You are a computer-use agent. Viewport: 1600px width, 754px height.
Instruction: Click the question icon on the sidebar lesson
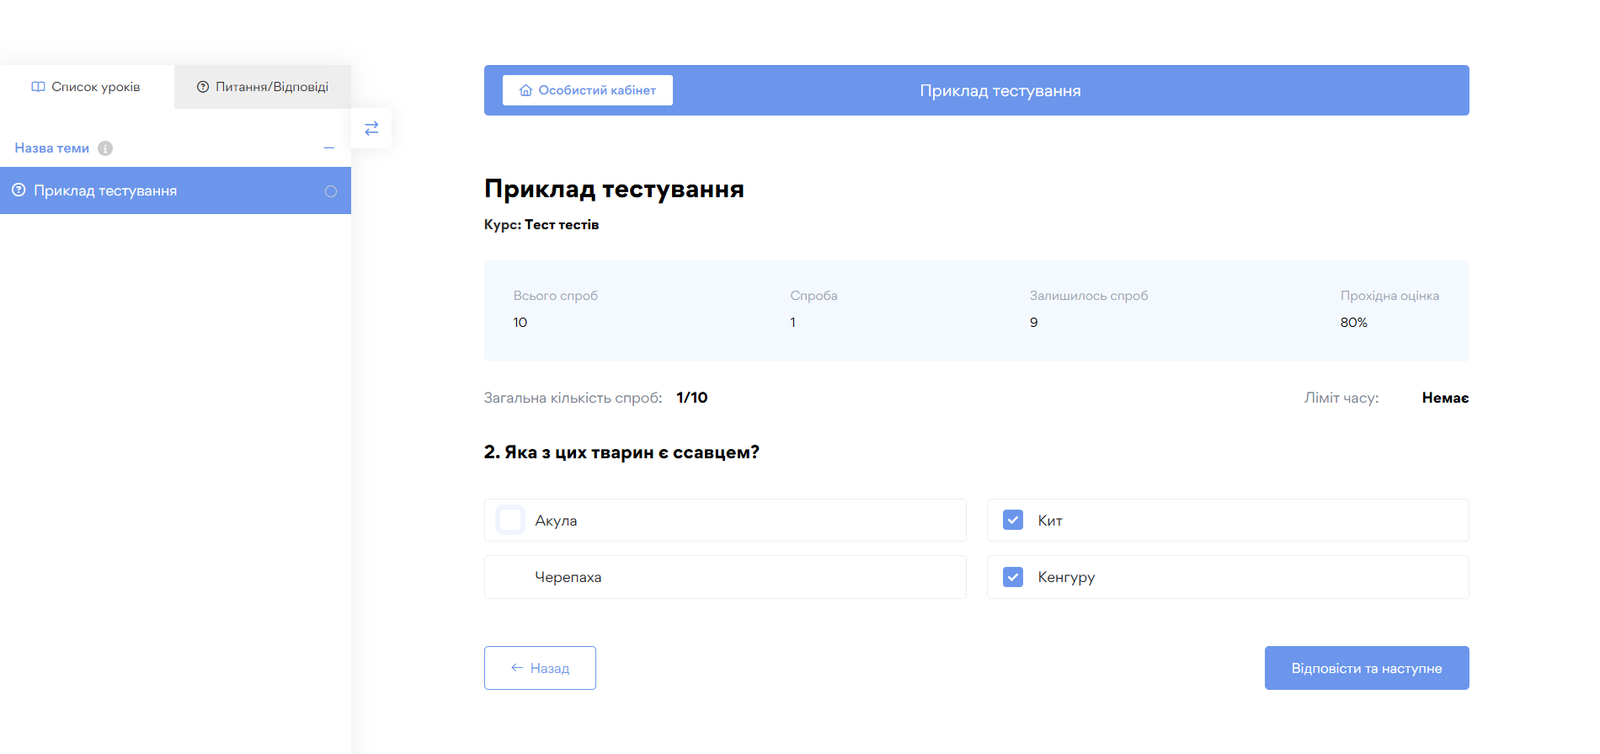pyautogui.click(x=18, y=190)
